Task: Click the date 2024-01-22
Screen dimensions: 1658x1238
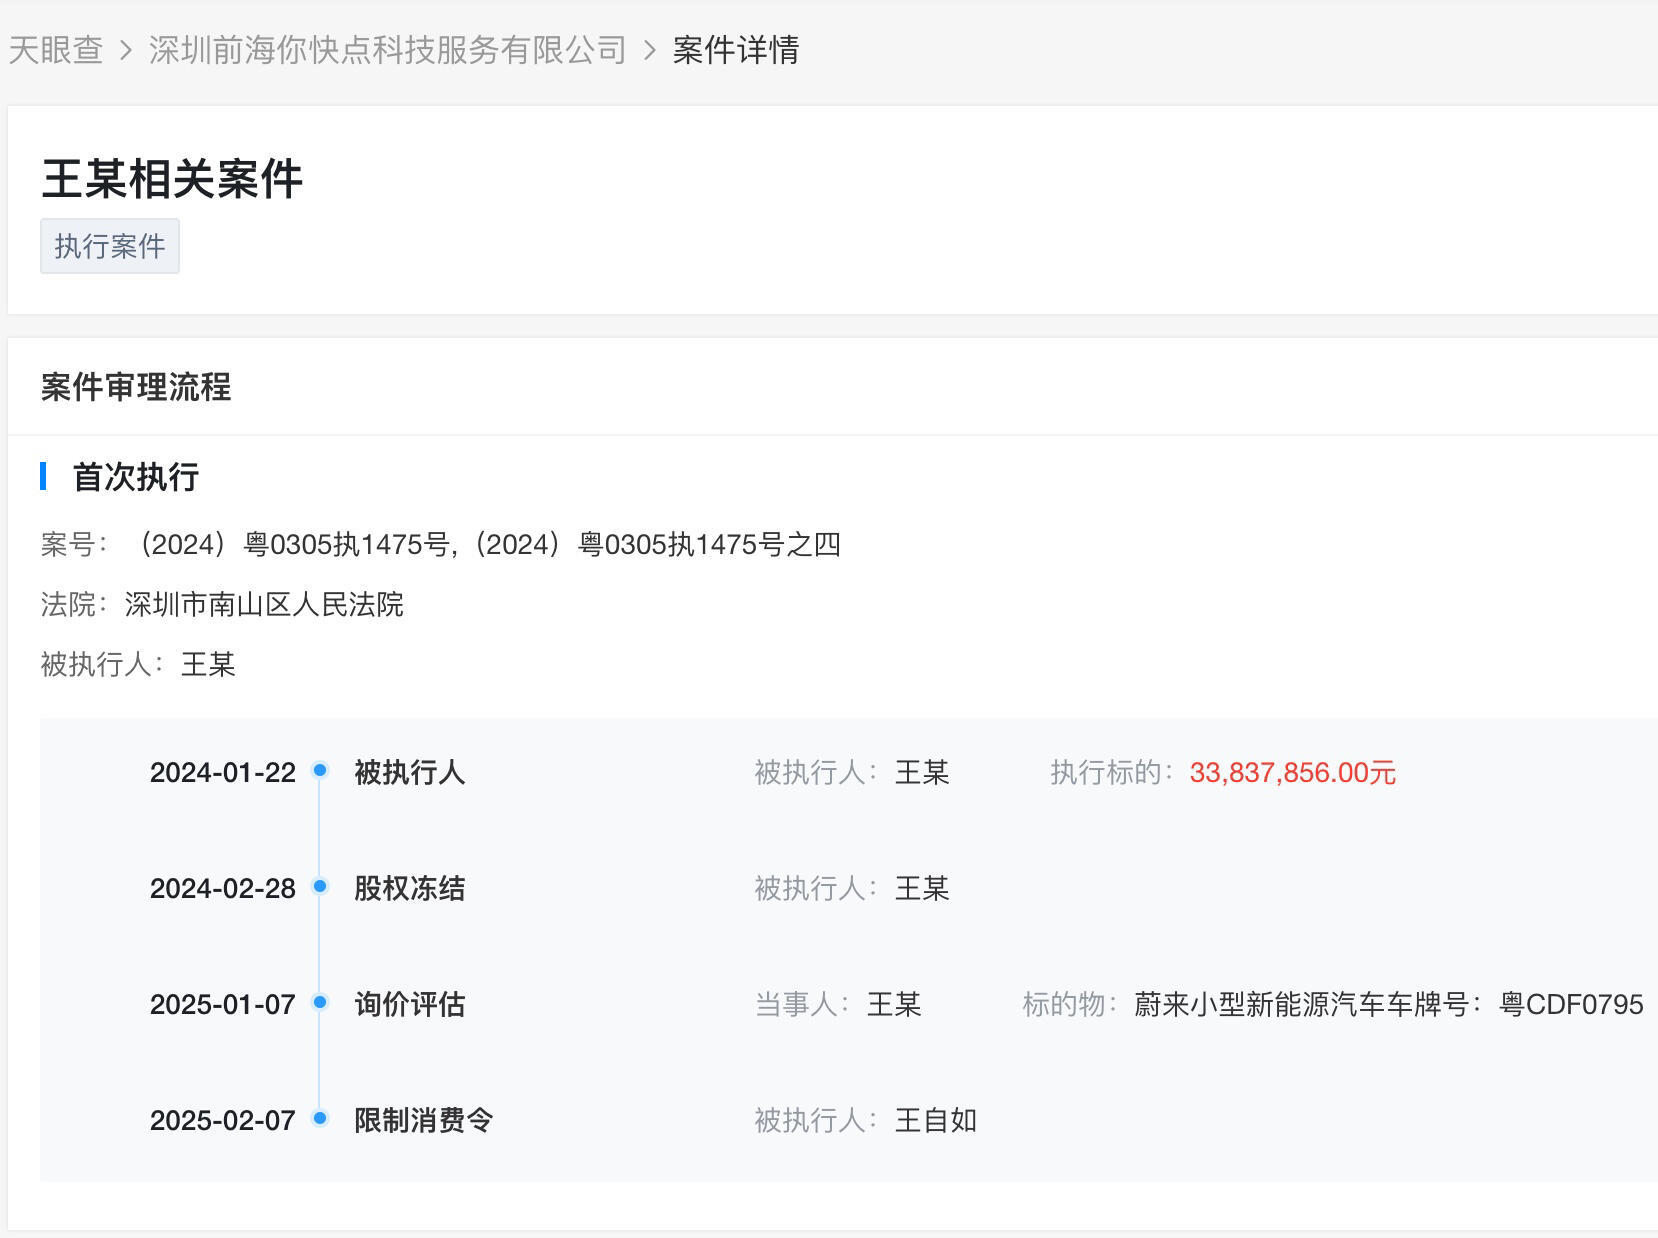Action: click(x=223, y=772)
